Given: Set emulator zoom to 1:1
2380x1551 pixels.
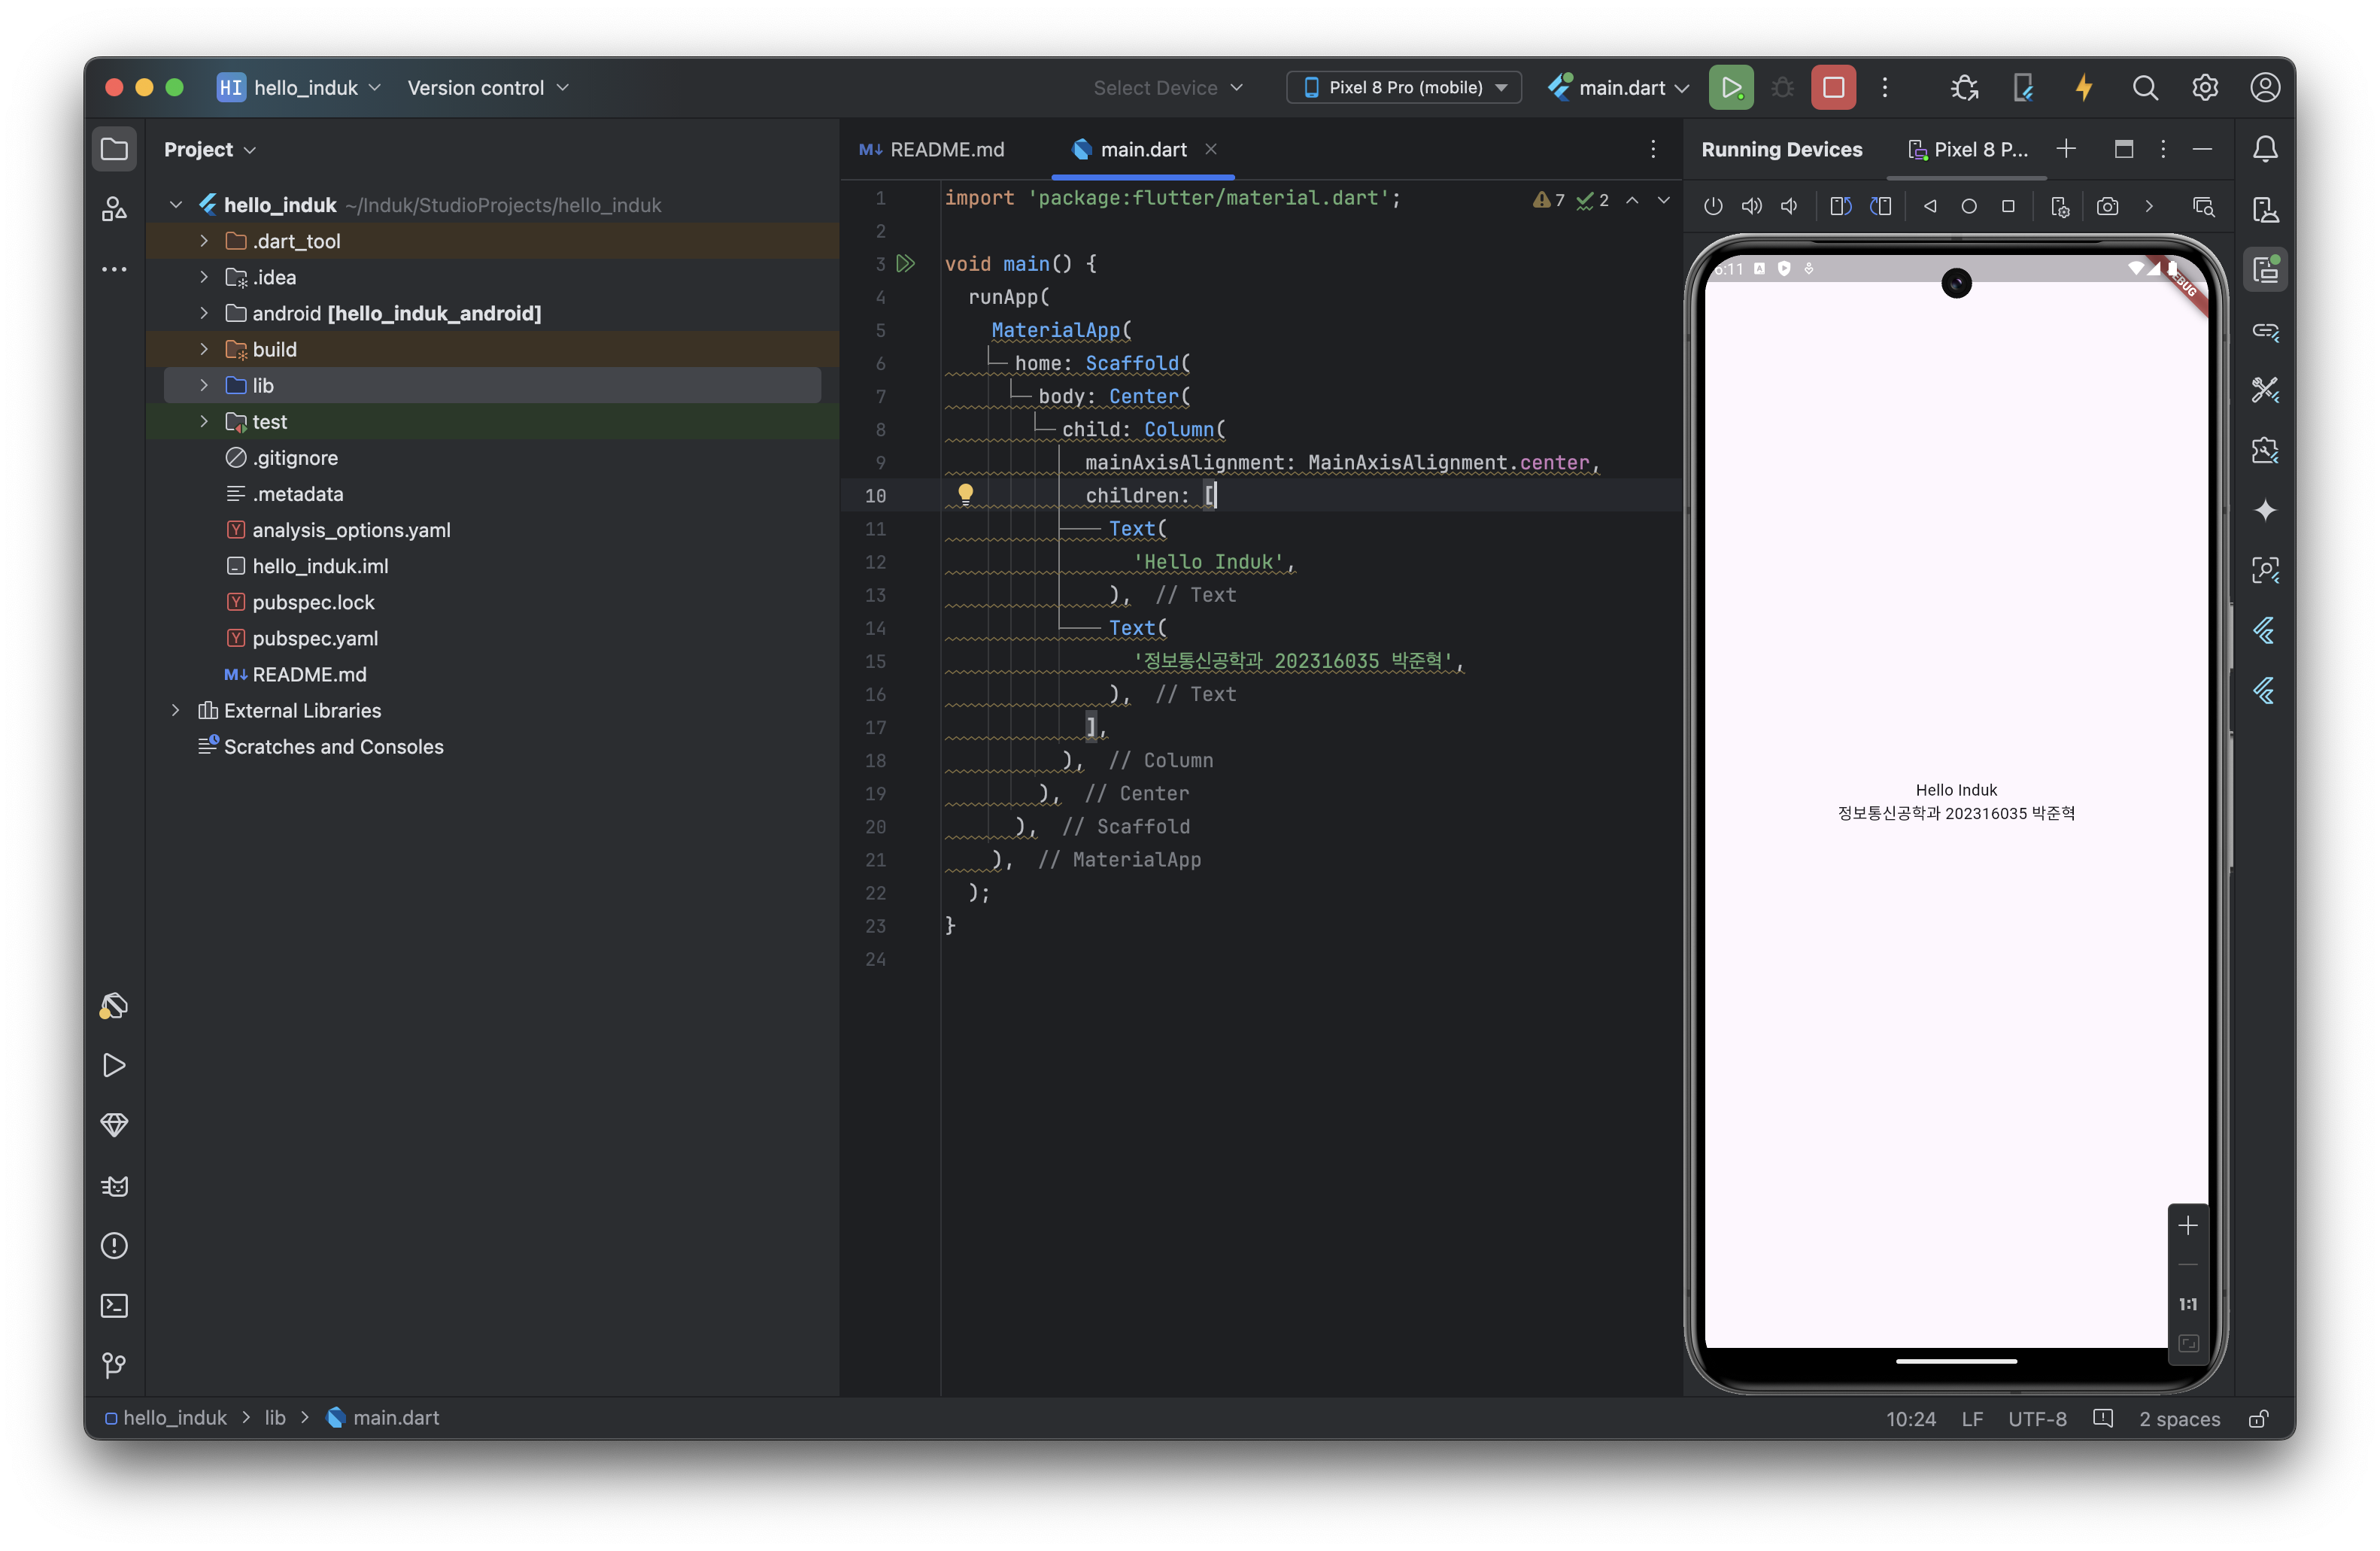Looking at the screenshot, I should pos(2187,1304).
